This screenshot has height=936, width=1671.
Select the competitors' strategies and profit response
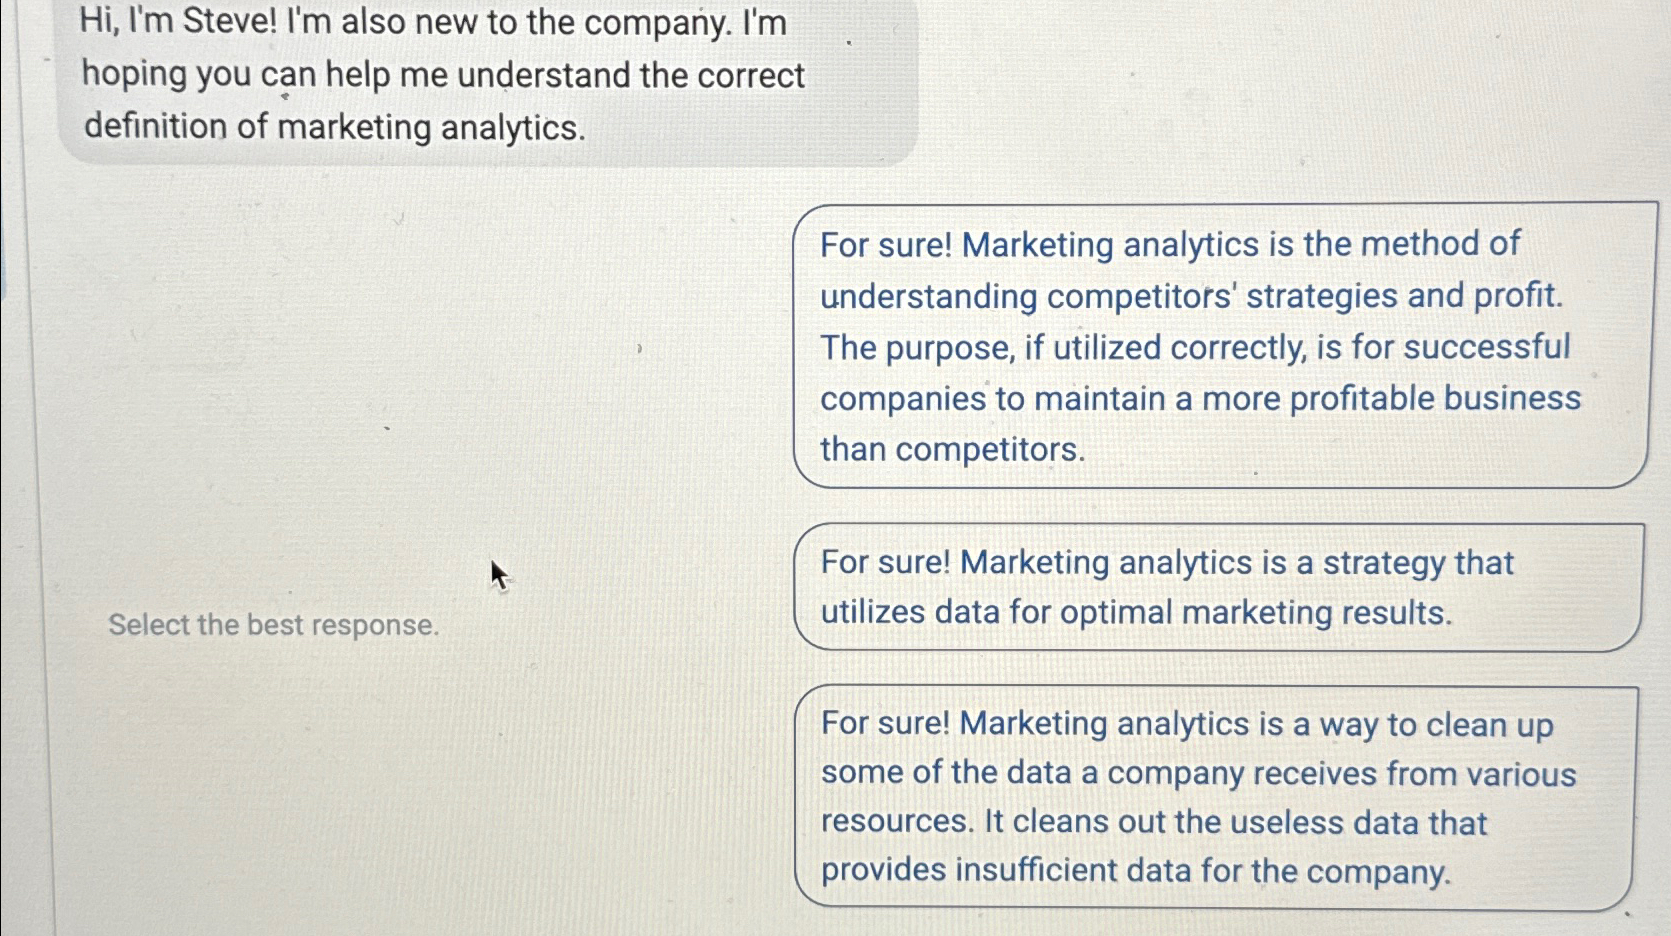[x=1220, y=345]
